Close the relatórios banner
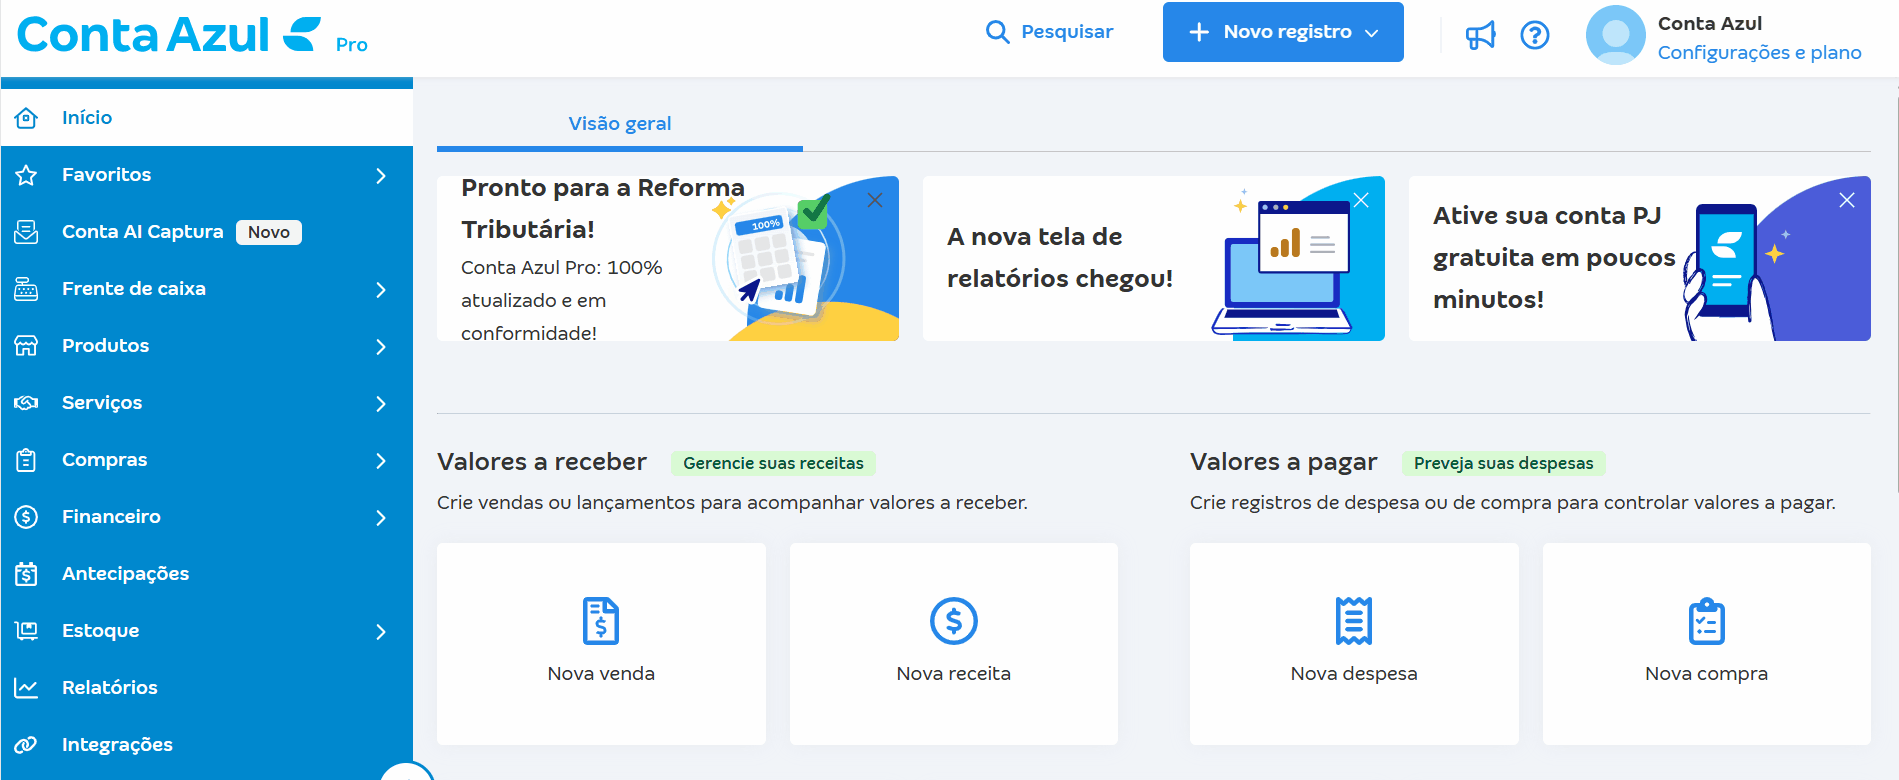1899x780 pixels. pyautogui.click(x=1361, y=200)
